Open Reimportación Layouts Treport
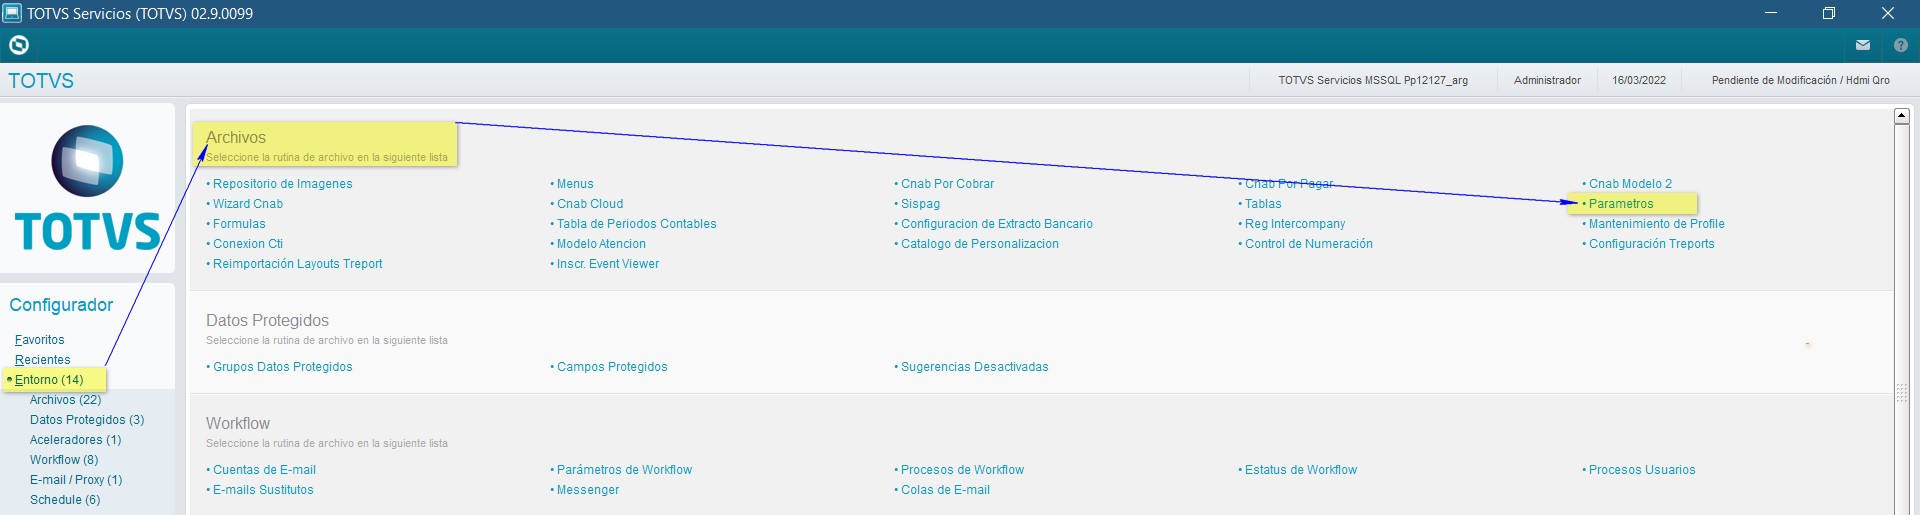 tap(297, 264)
